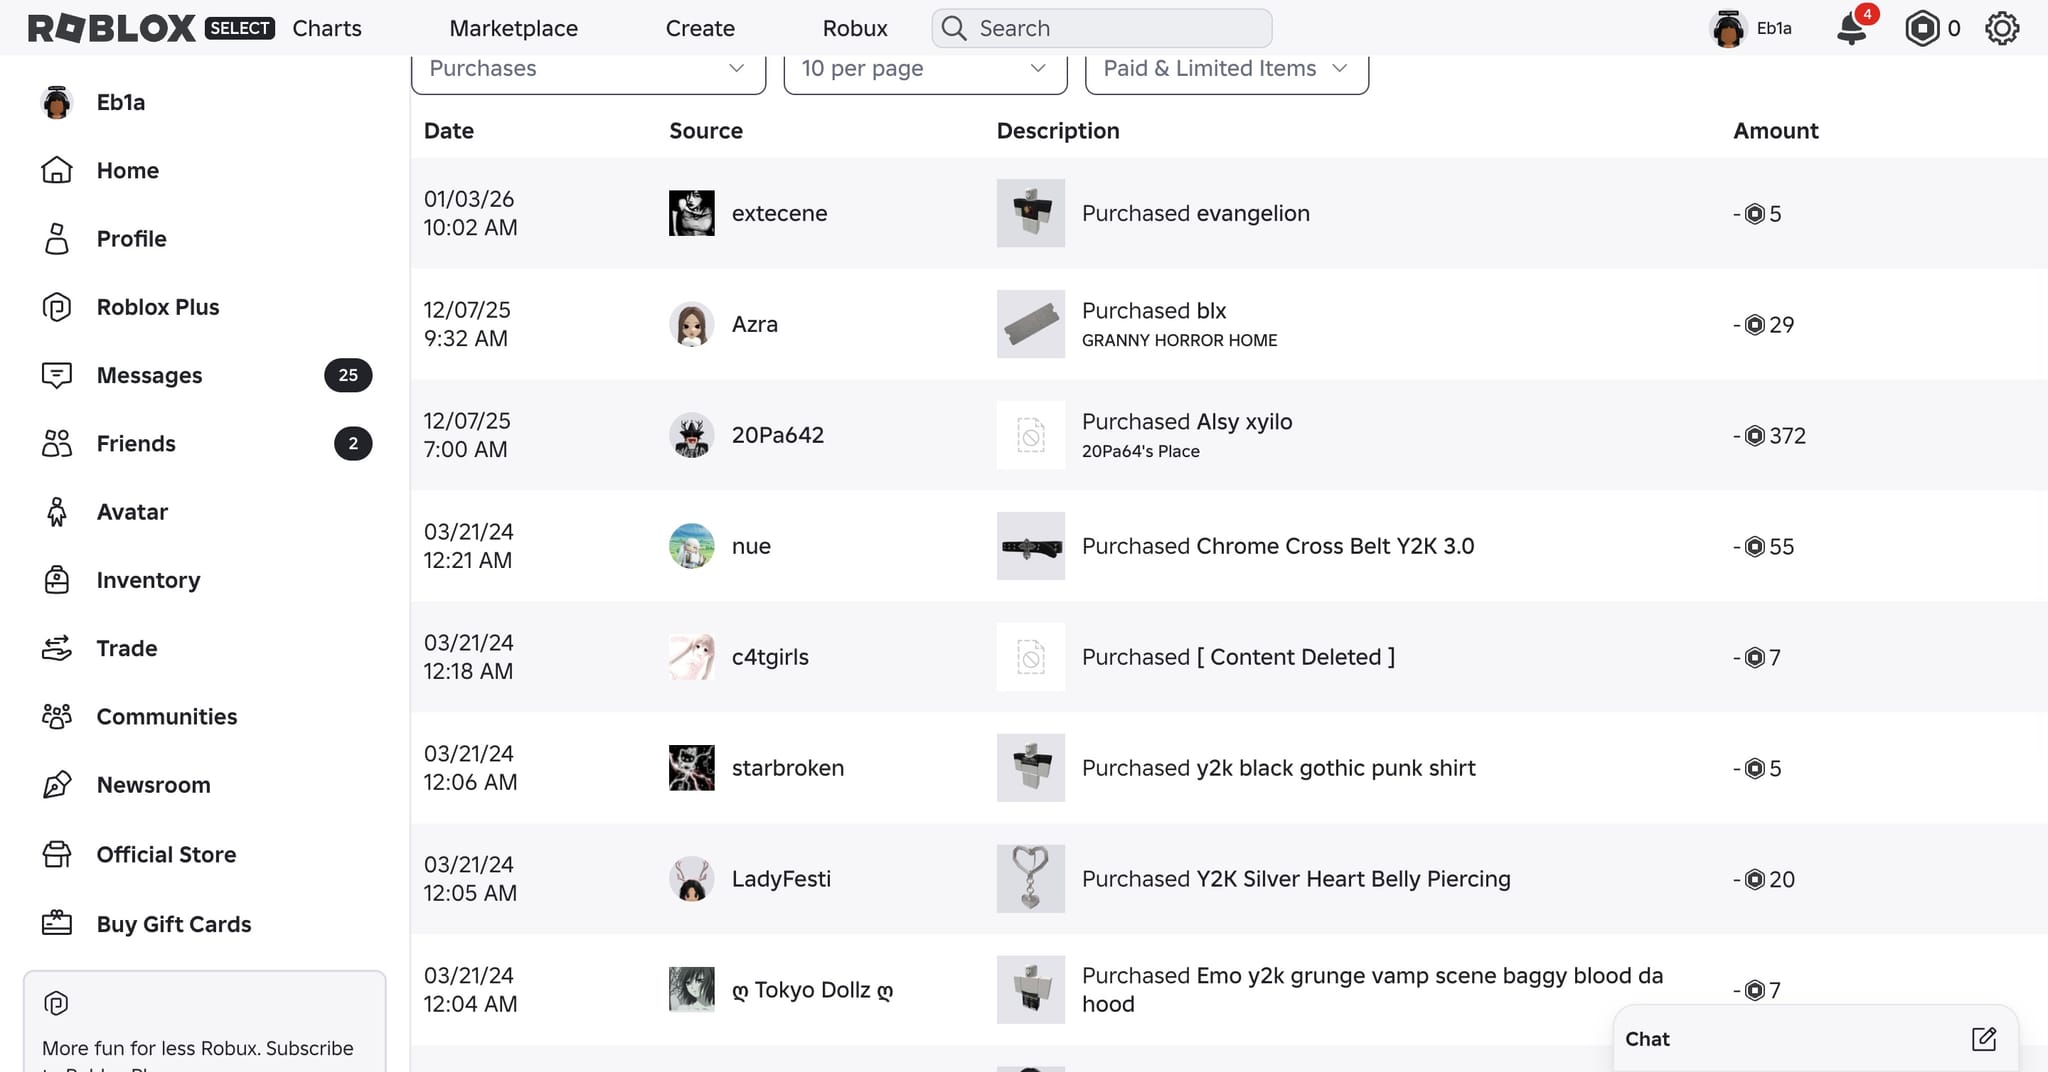The width and height of the screenshot is (2048, 1072).
Task: Open the Chrome Cross Belt Y2K item thumbnail
Action: pos(1030,546)
